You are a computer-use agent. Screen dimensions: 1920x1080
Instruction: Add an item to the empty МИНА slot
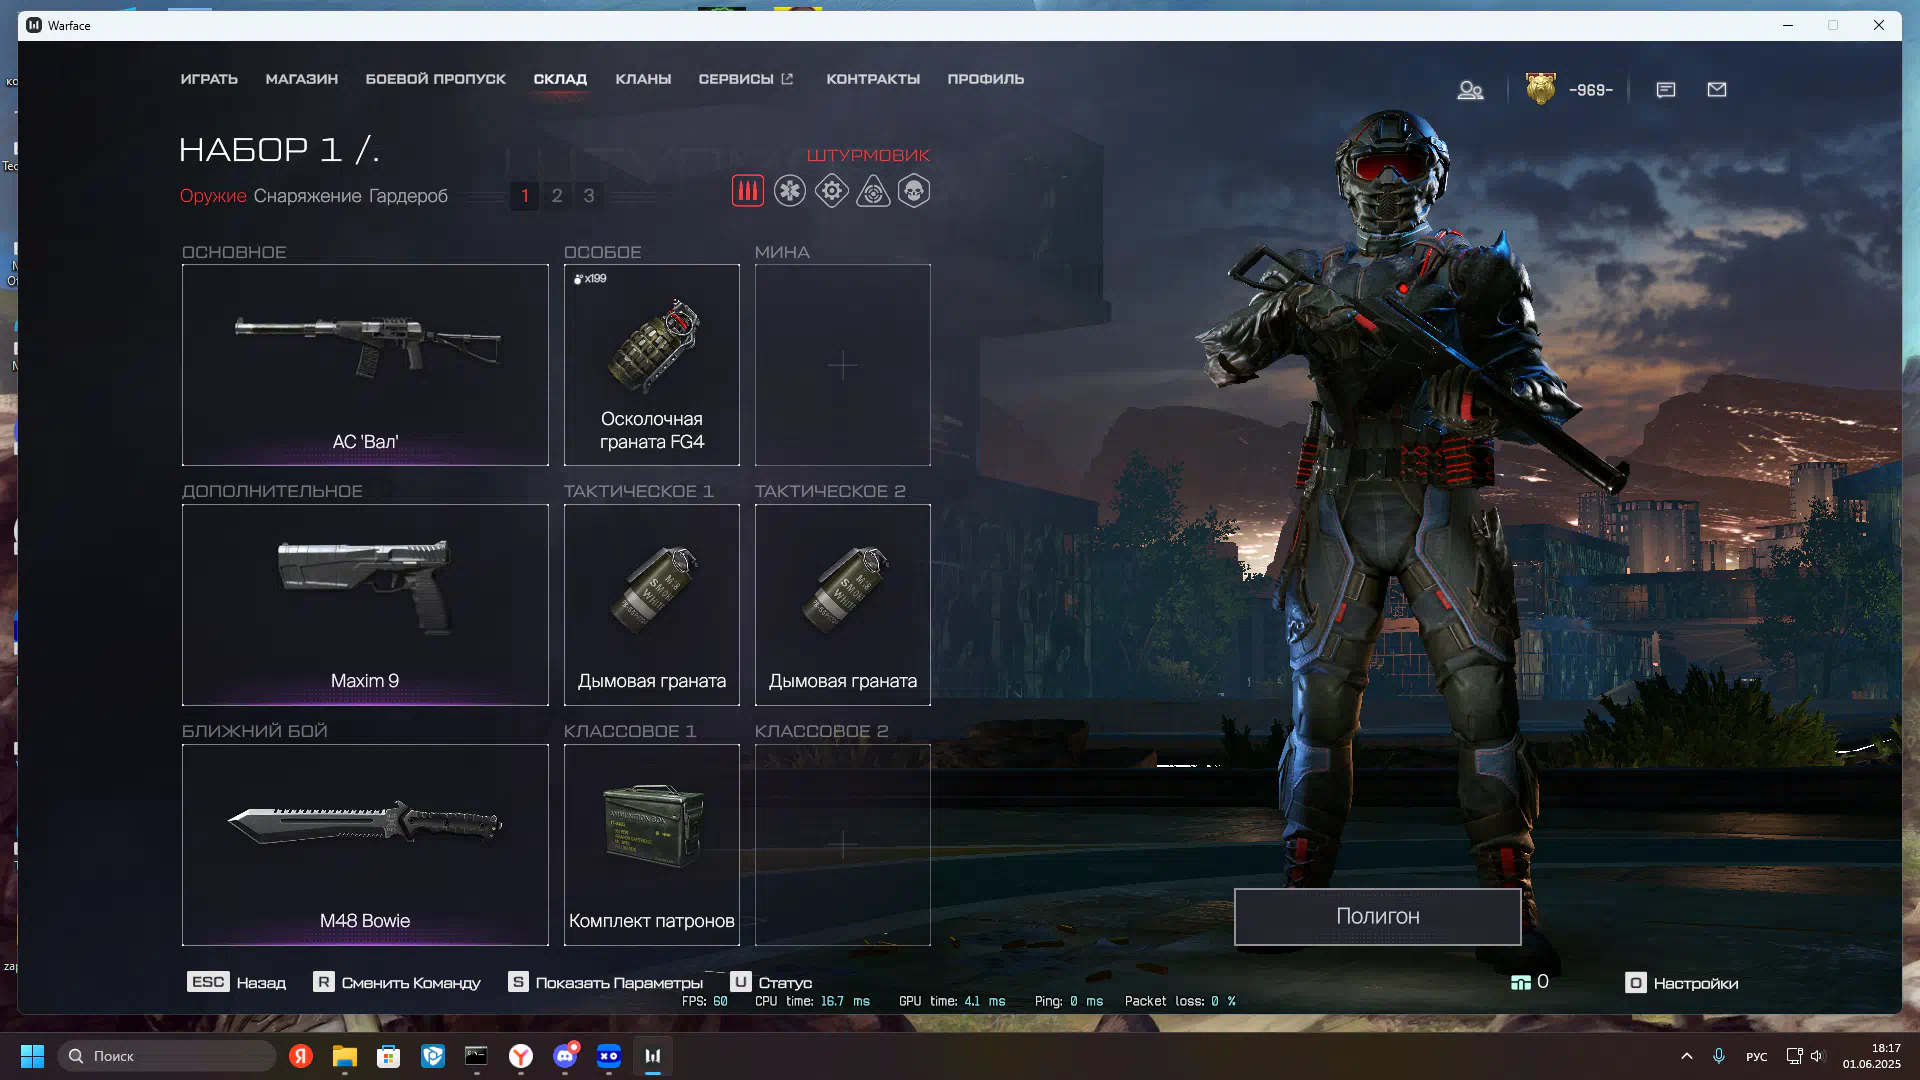[x=843, y=365]
